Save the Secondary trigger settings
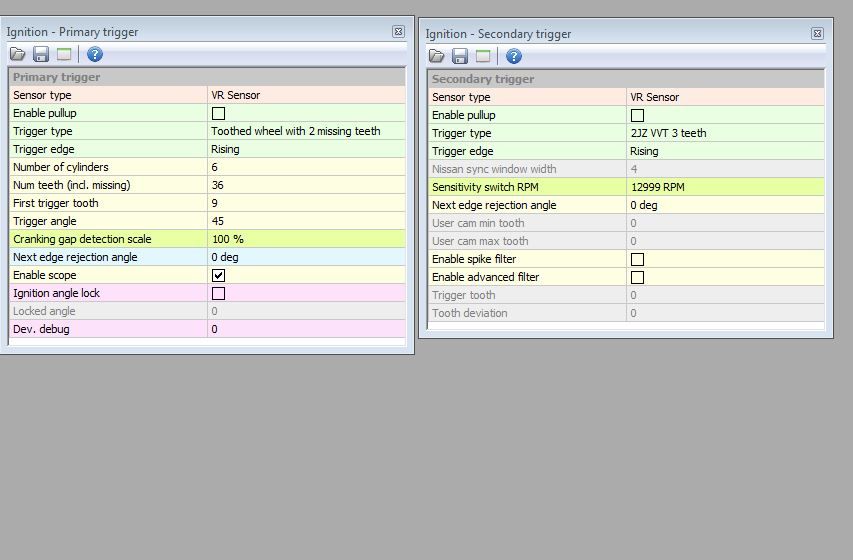Screen dimensions: 853x560 coord(460,56)
